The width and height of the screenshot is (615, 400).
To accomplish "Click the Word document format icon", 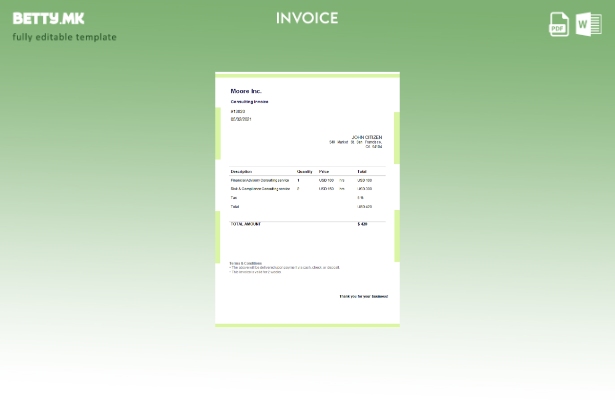I will click(x=588, y=24).
